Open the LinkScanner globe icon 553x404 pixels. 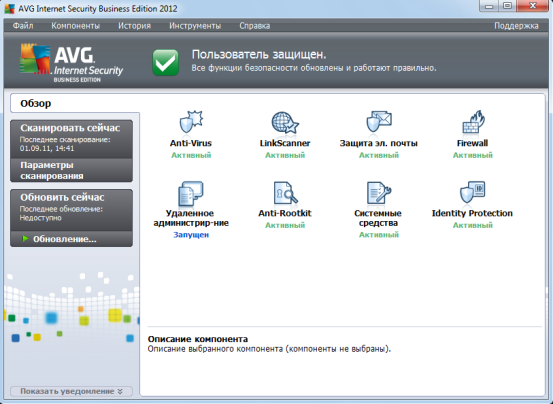285,123
